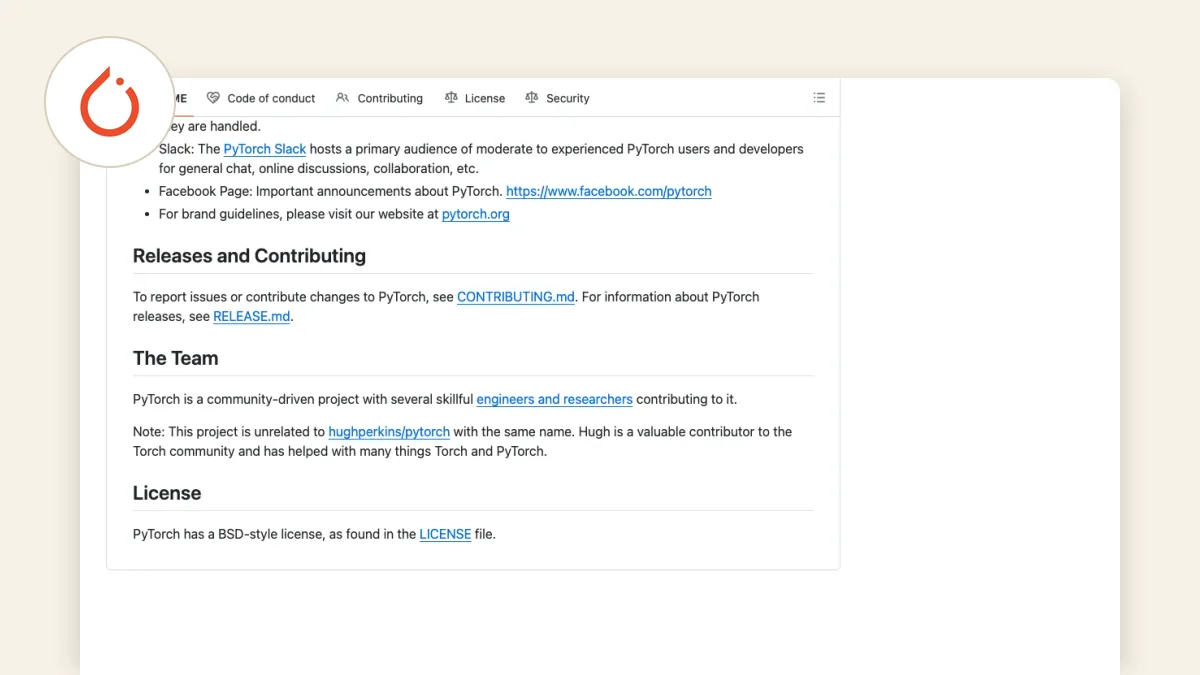
Task: Open the LICENSE file link
Action: 445,534
